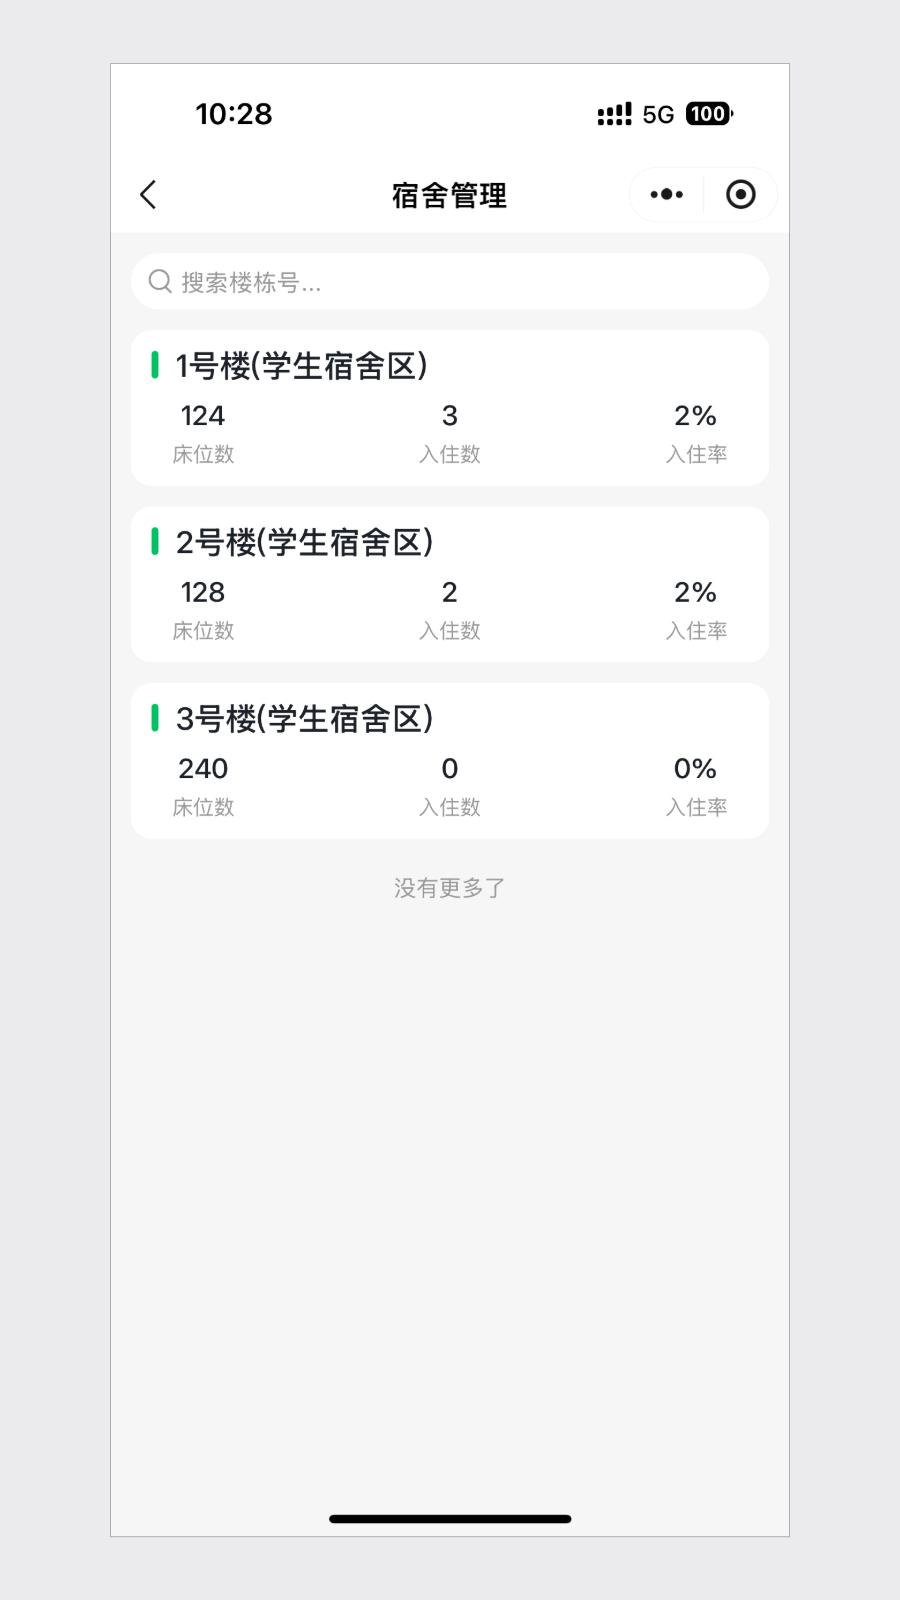This screenshot has width=900, height=1600.
Task: Click the search magnifier icon
Action: coord(160,282)
